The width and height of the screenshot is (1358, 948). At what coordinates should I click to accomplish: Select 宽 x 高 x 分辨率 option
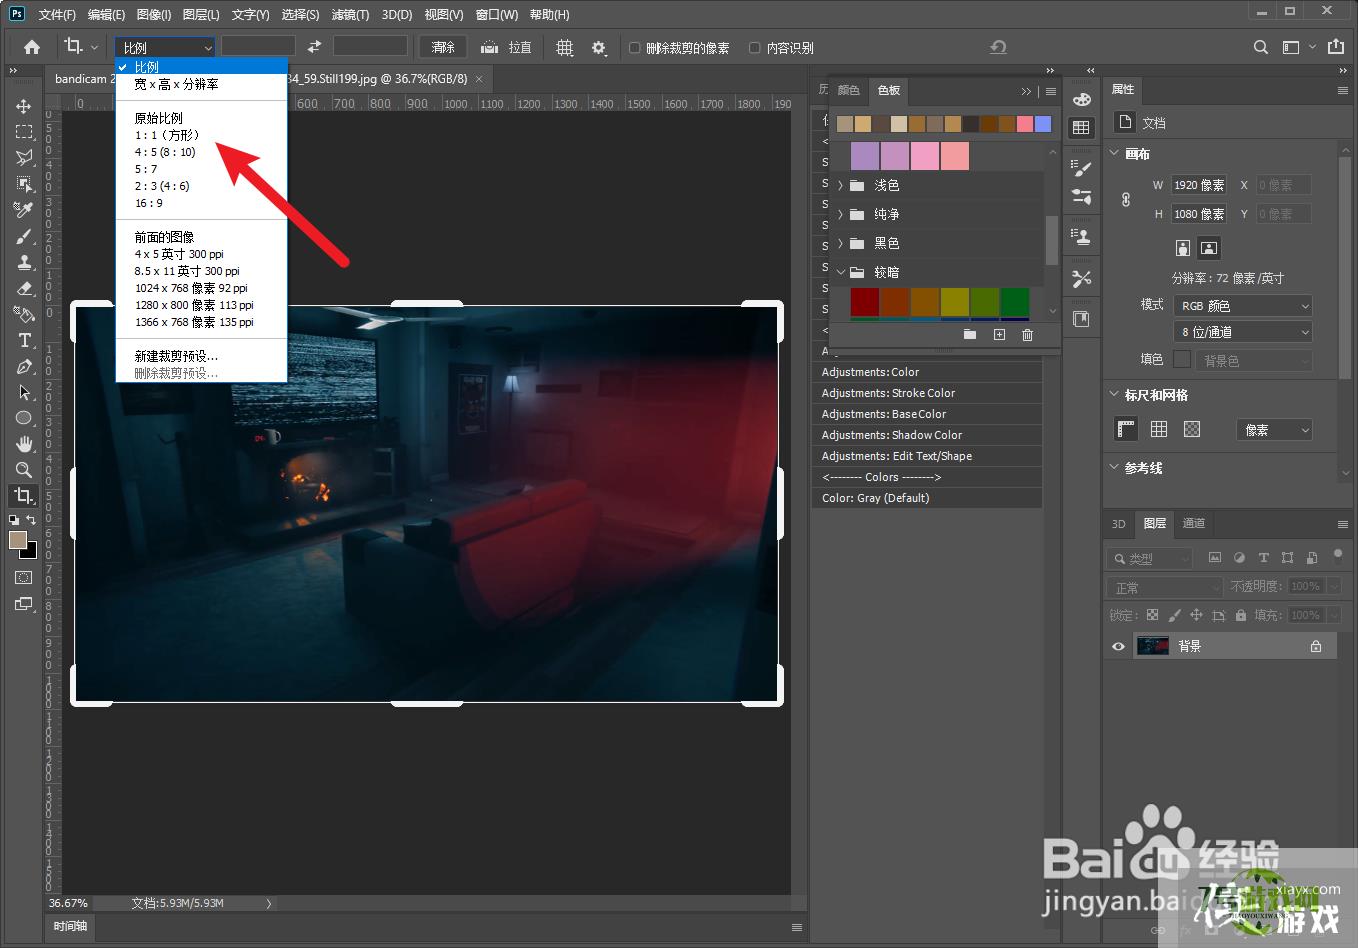[176, 84]
